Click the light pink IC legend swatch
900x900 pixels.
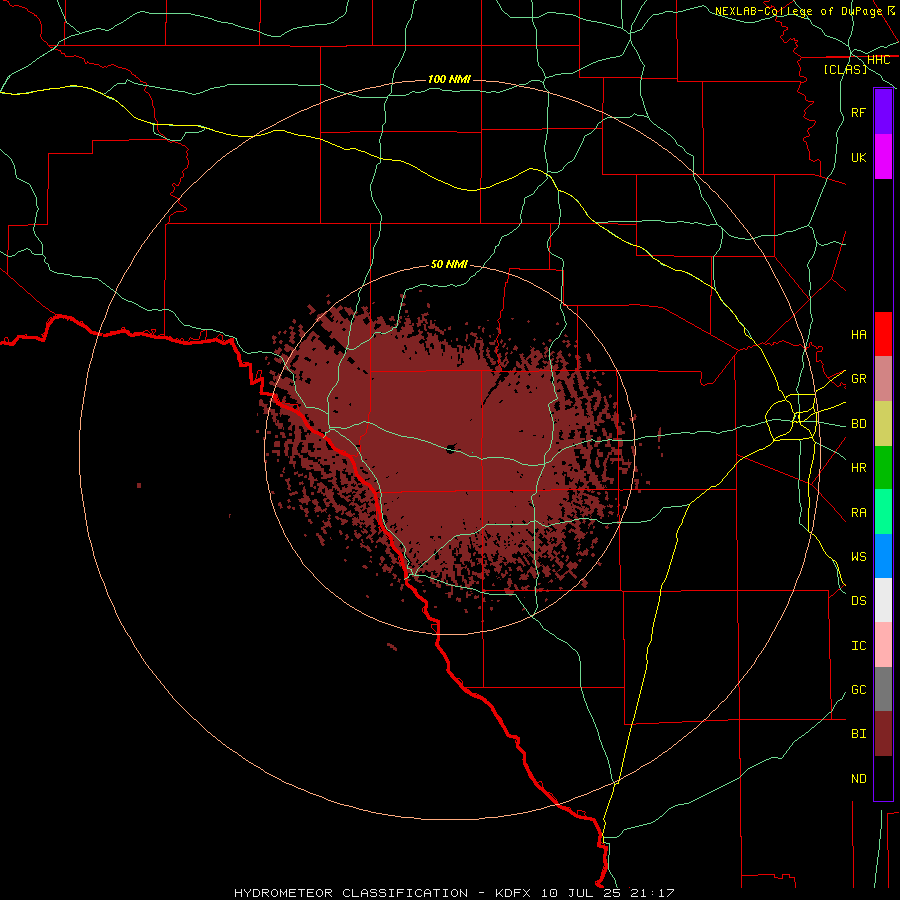click(883, 645)
